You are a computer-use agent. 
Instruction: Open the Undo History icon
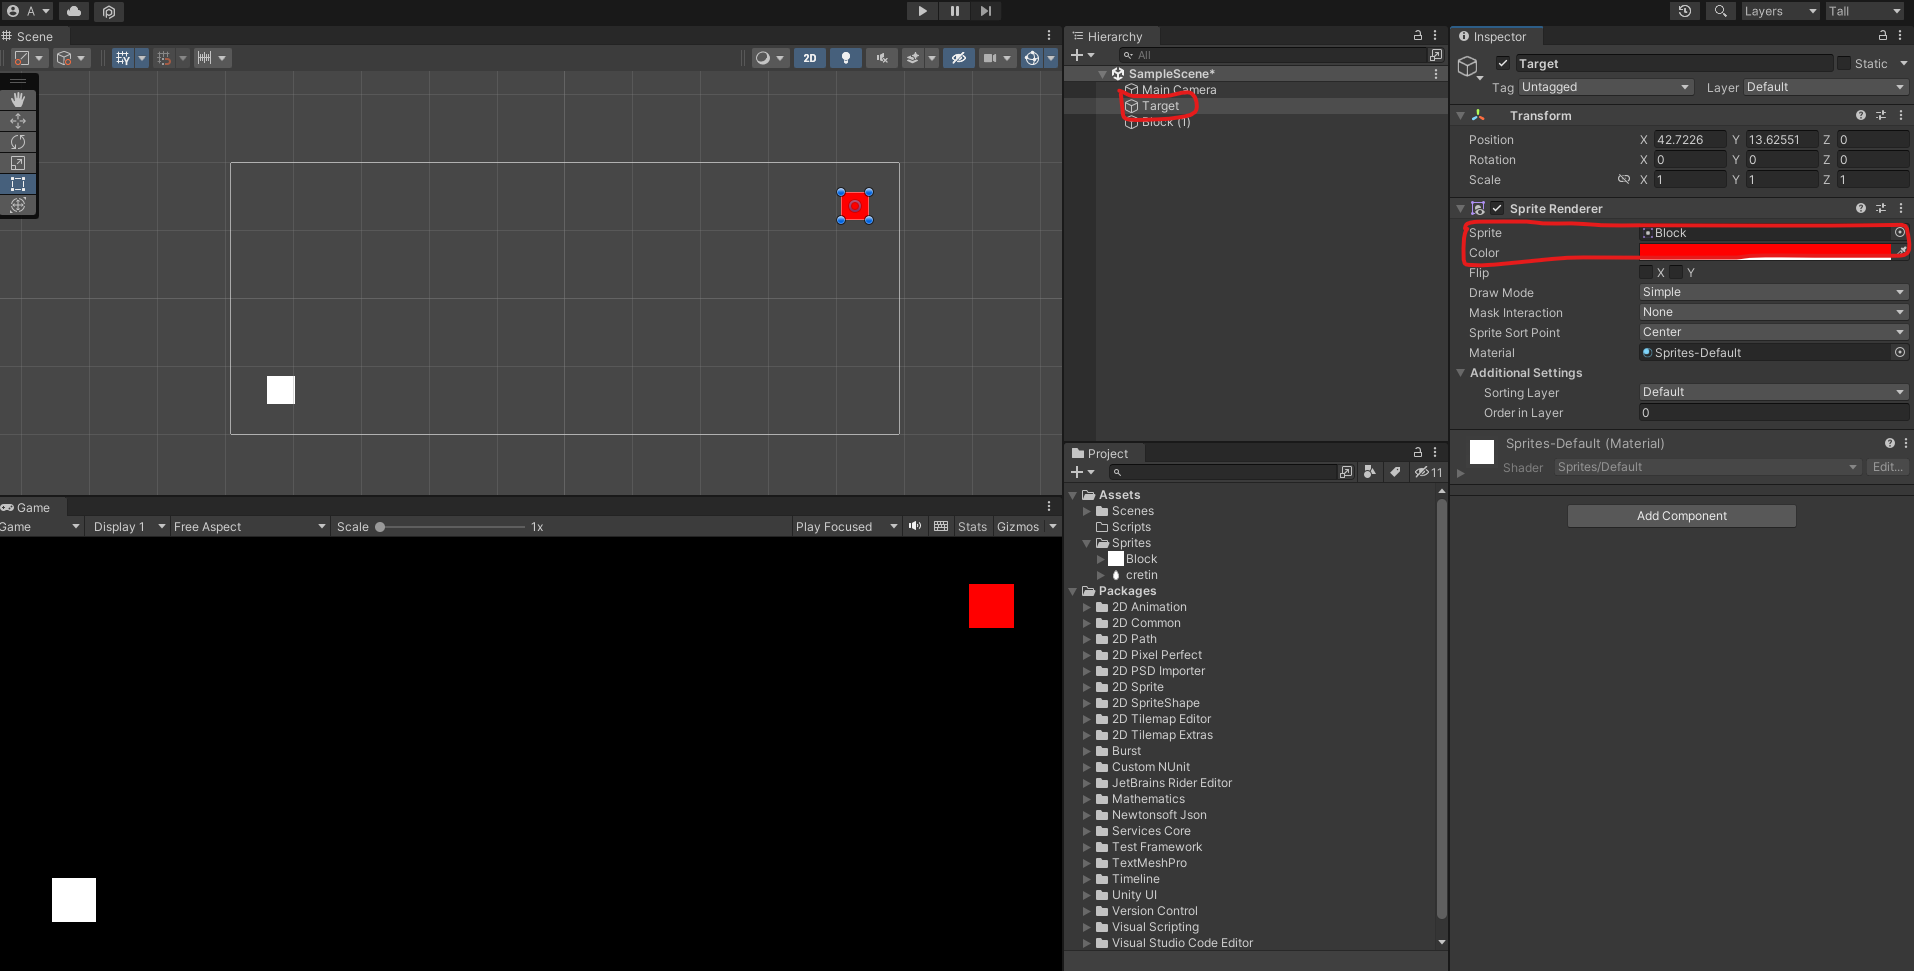tap(1685, 11)
